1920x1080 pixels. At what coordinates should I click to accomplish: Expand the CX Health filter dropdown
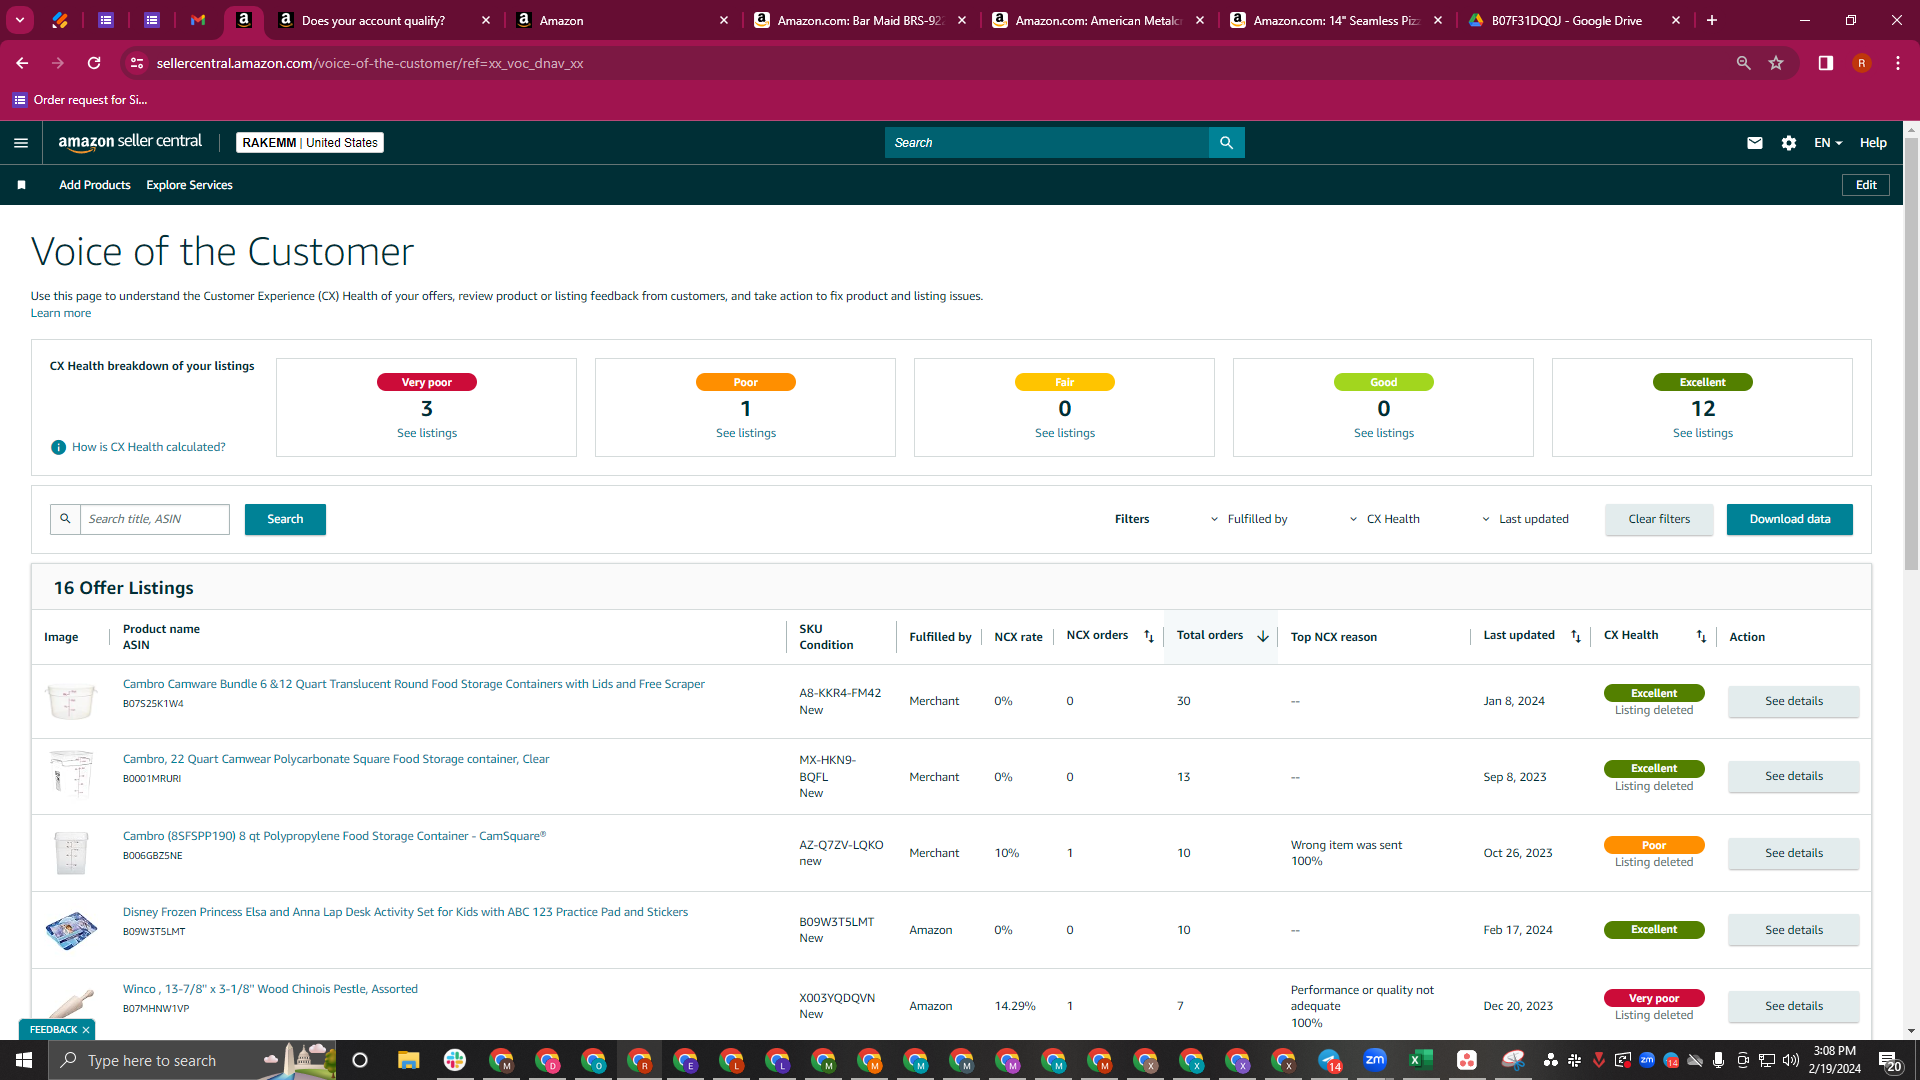pyautogui.click(x=1385, y=519)
